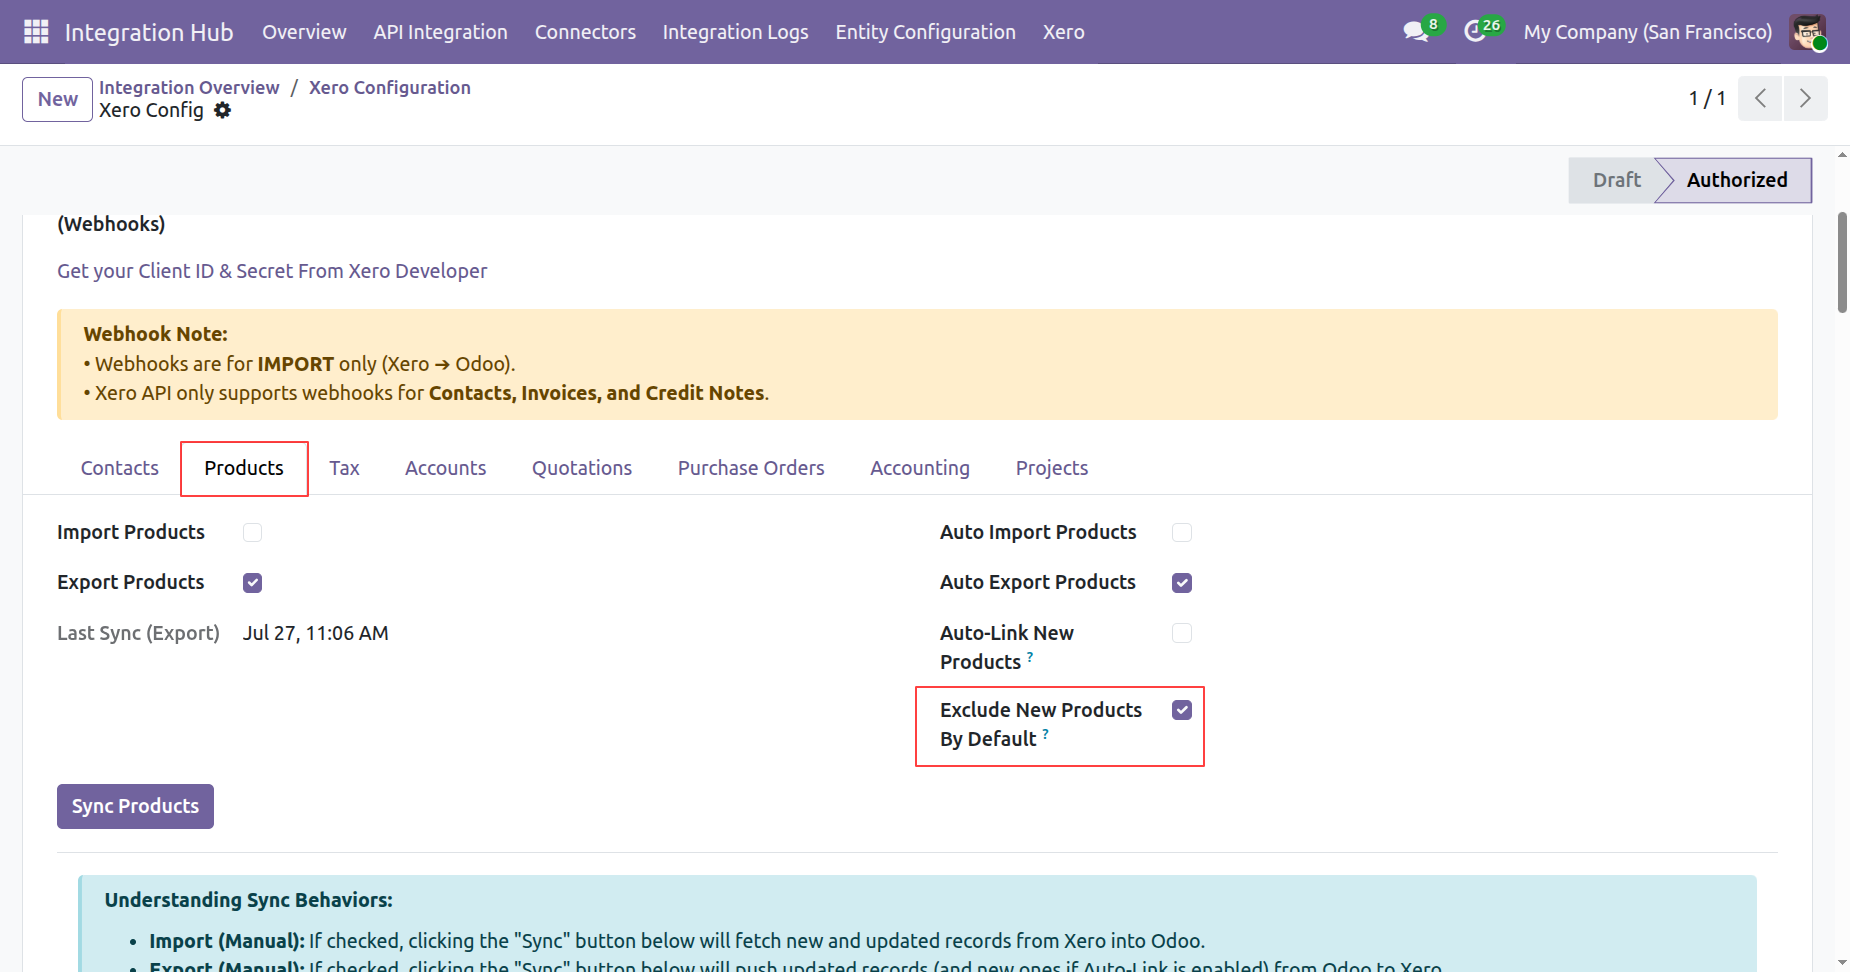The image size is (1850, 972).
Task: Go to the next record arrow
Action: point(1805,98)
